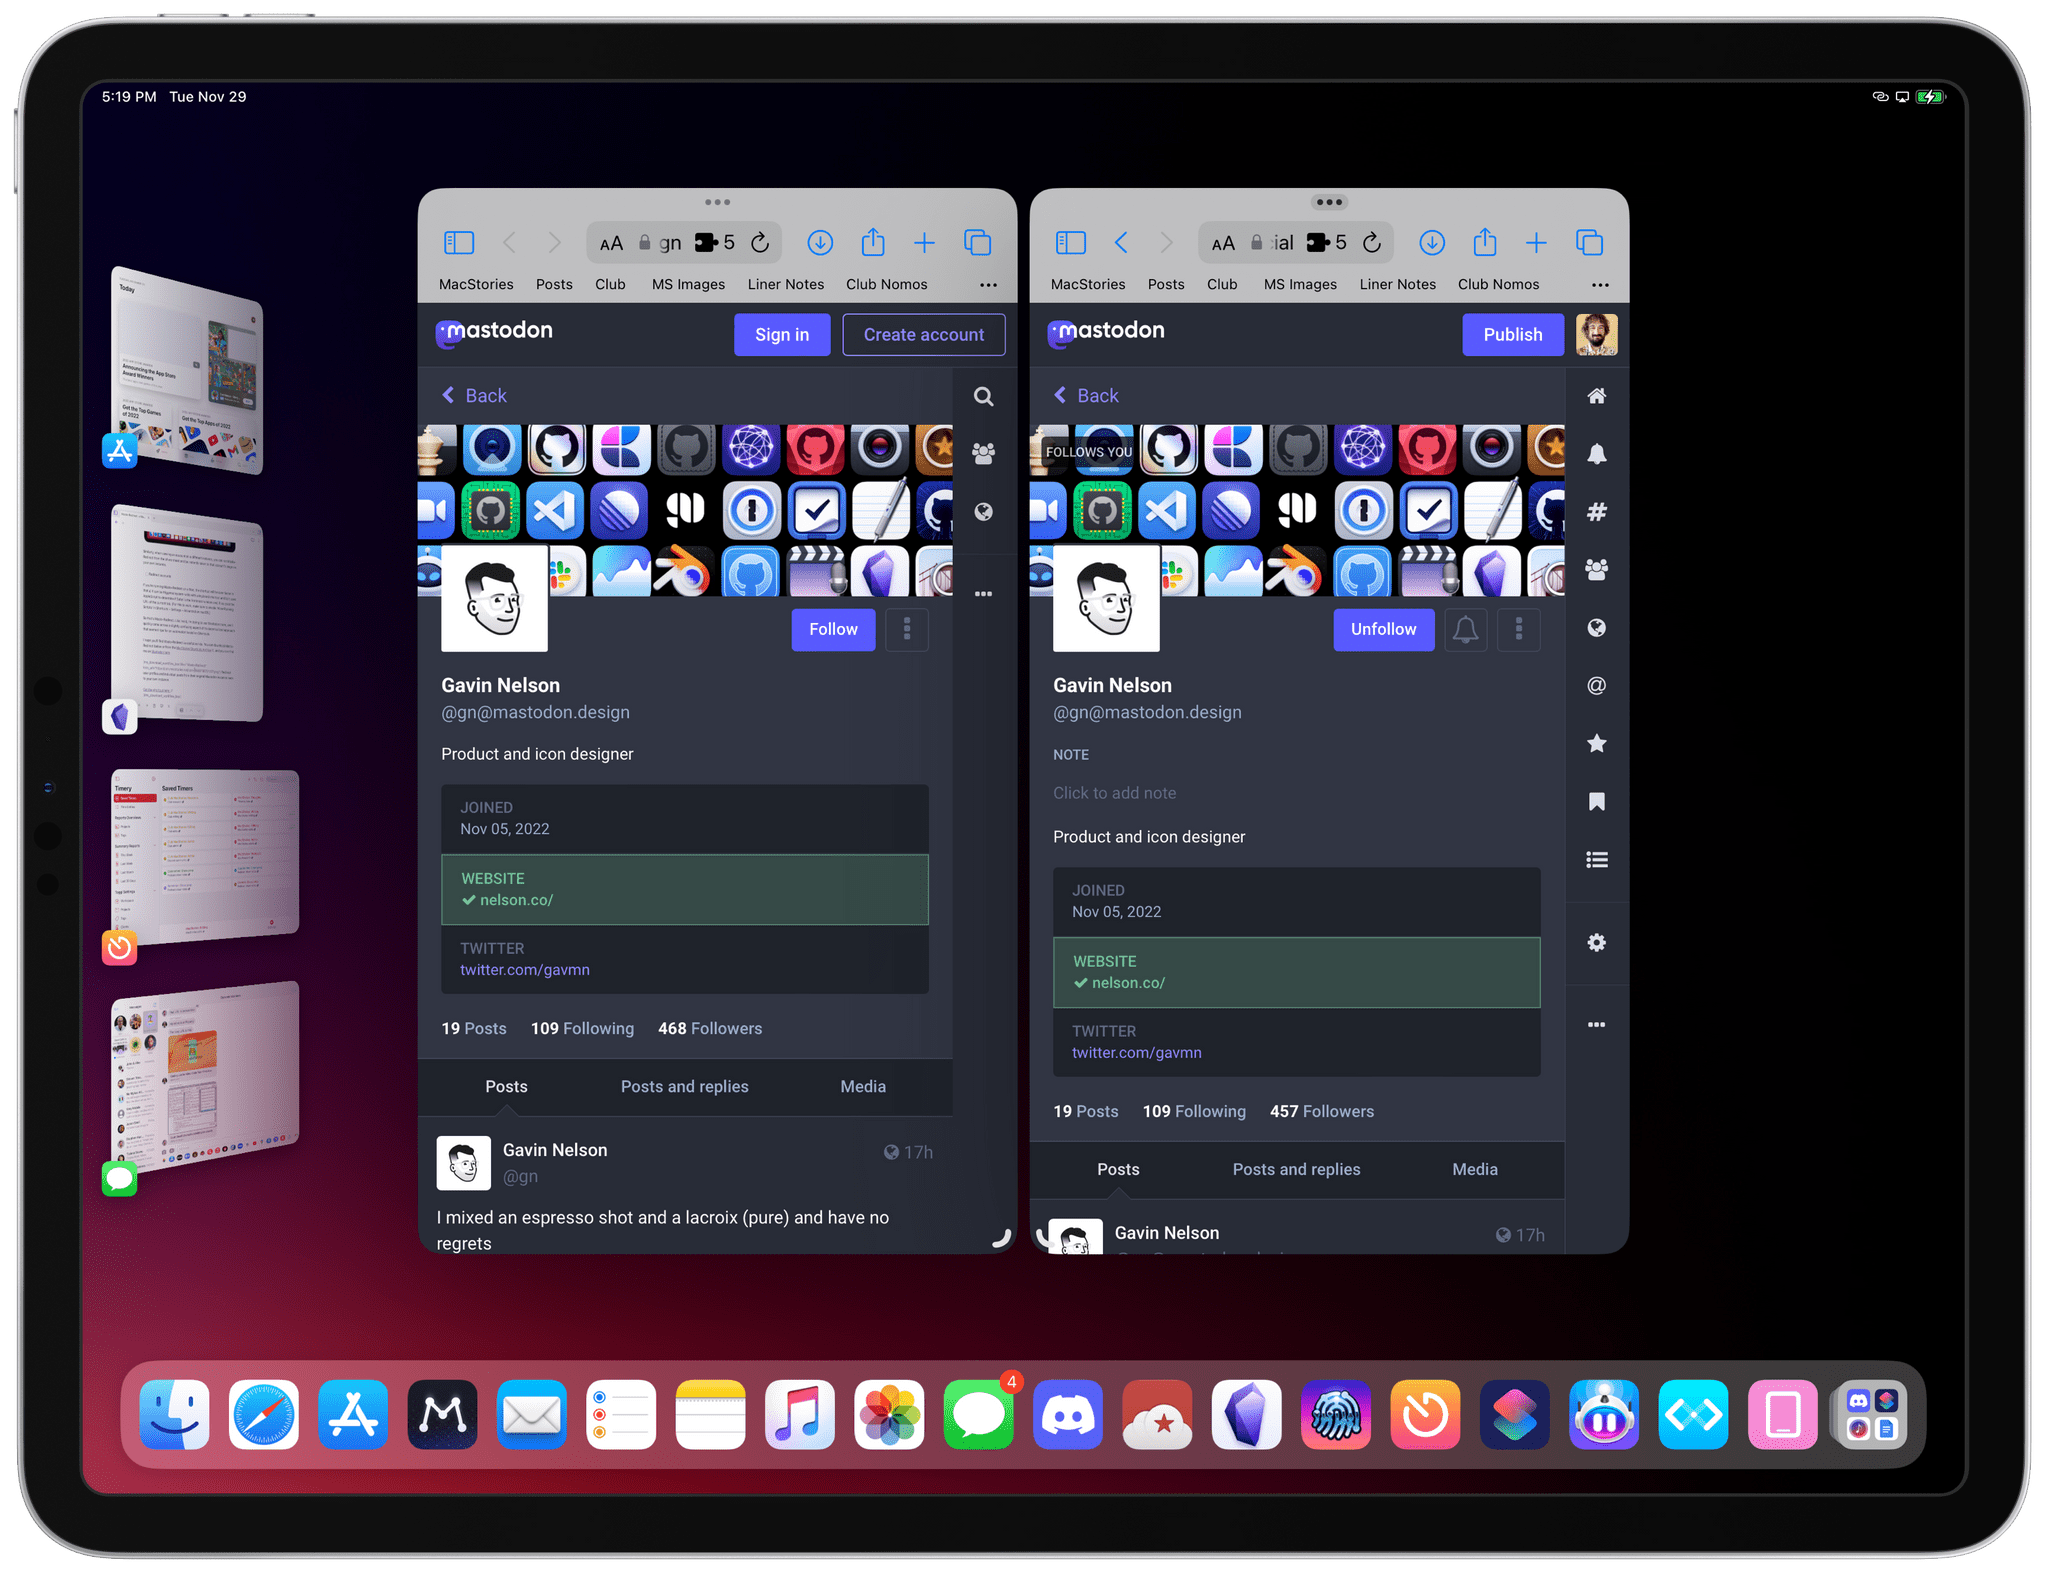
Task: Show tab overview in right Safari window
Action: [x=1589, y=242]
